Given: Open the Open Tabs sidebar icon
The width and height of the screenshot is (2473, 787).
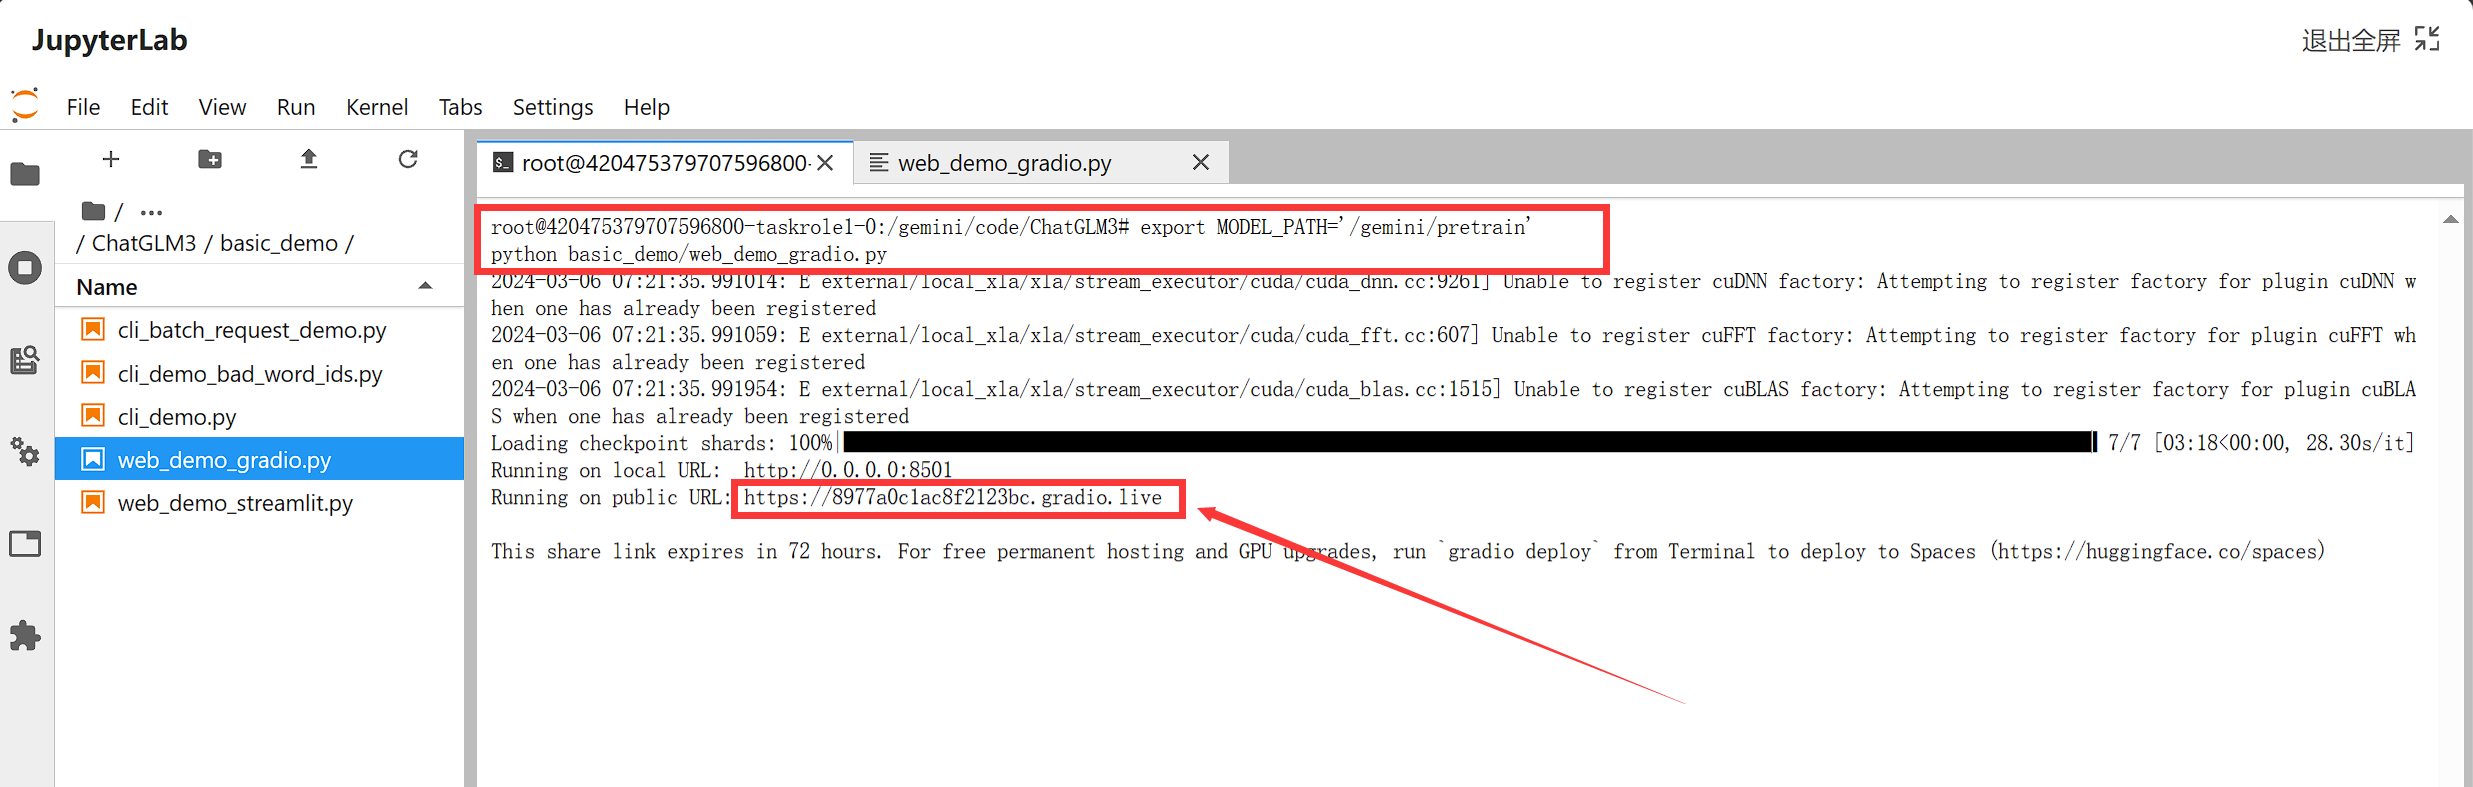Looking at the screenshot, I should (25, 544).
